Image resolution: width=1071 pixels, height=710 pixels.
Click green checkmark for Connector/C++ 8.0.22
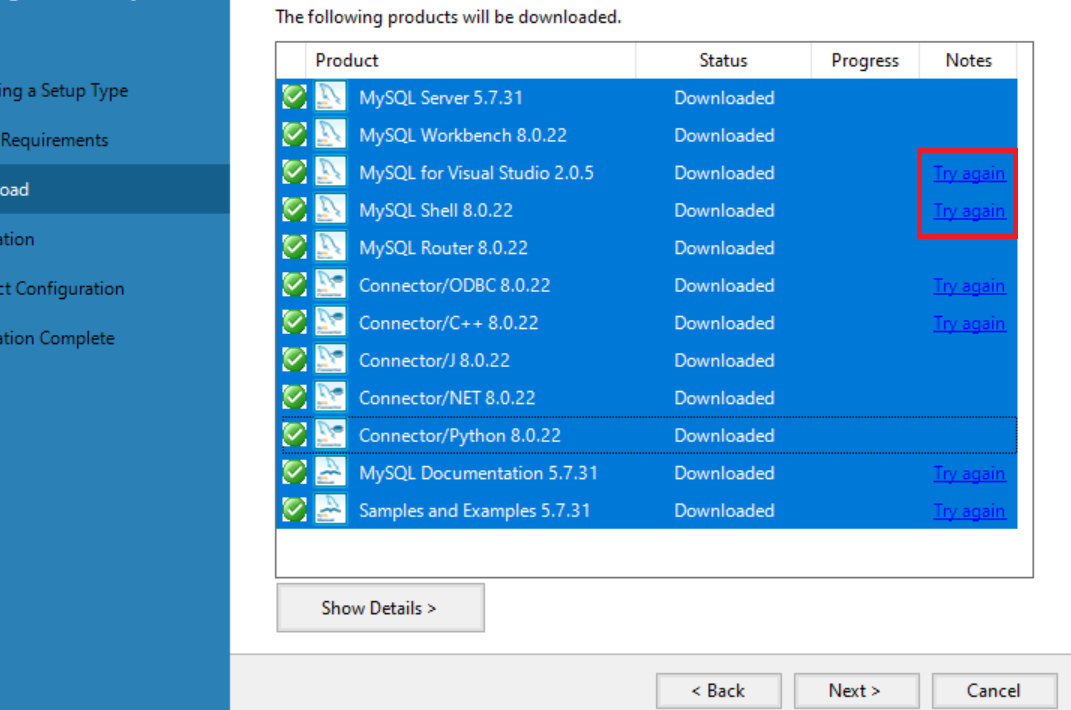(x=294, y=323)
